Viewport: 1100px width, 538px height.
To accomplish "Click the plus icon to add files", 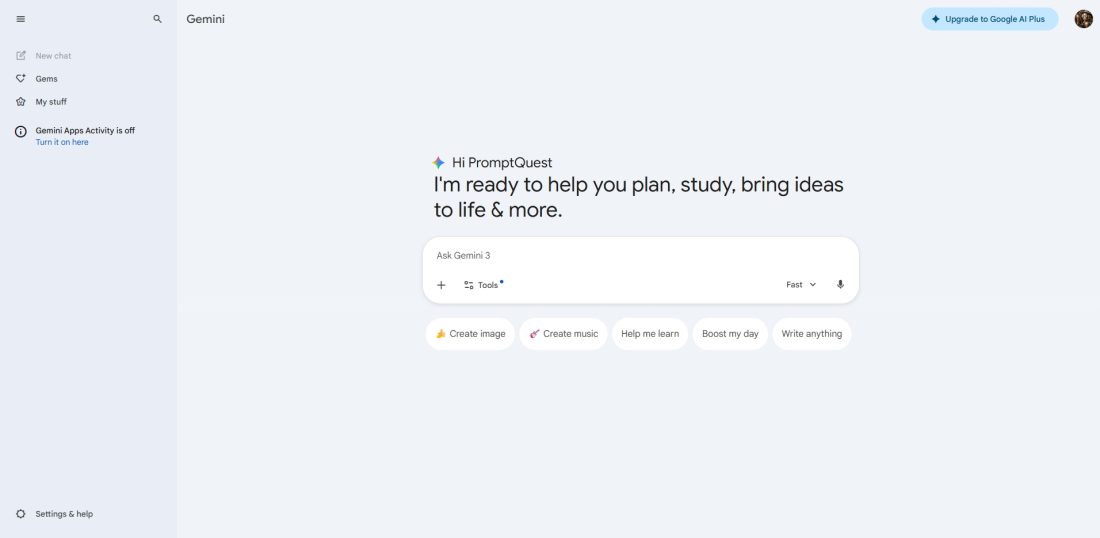I will coord(441,285).
